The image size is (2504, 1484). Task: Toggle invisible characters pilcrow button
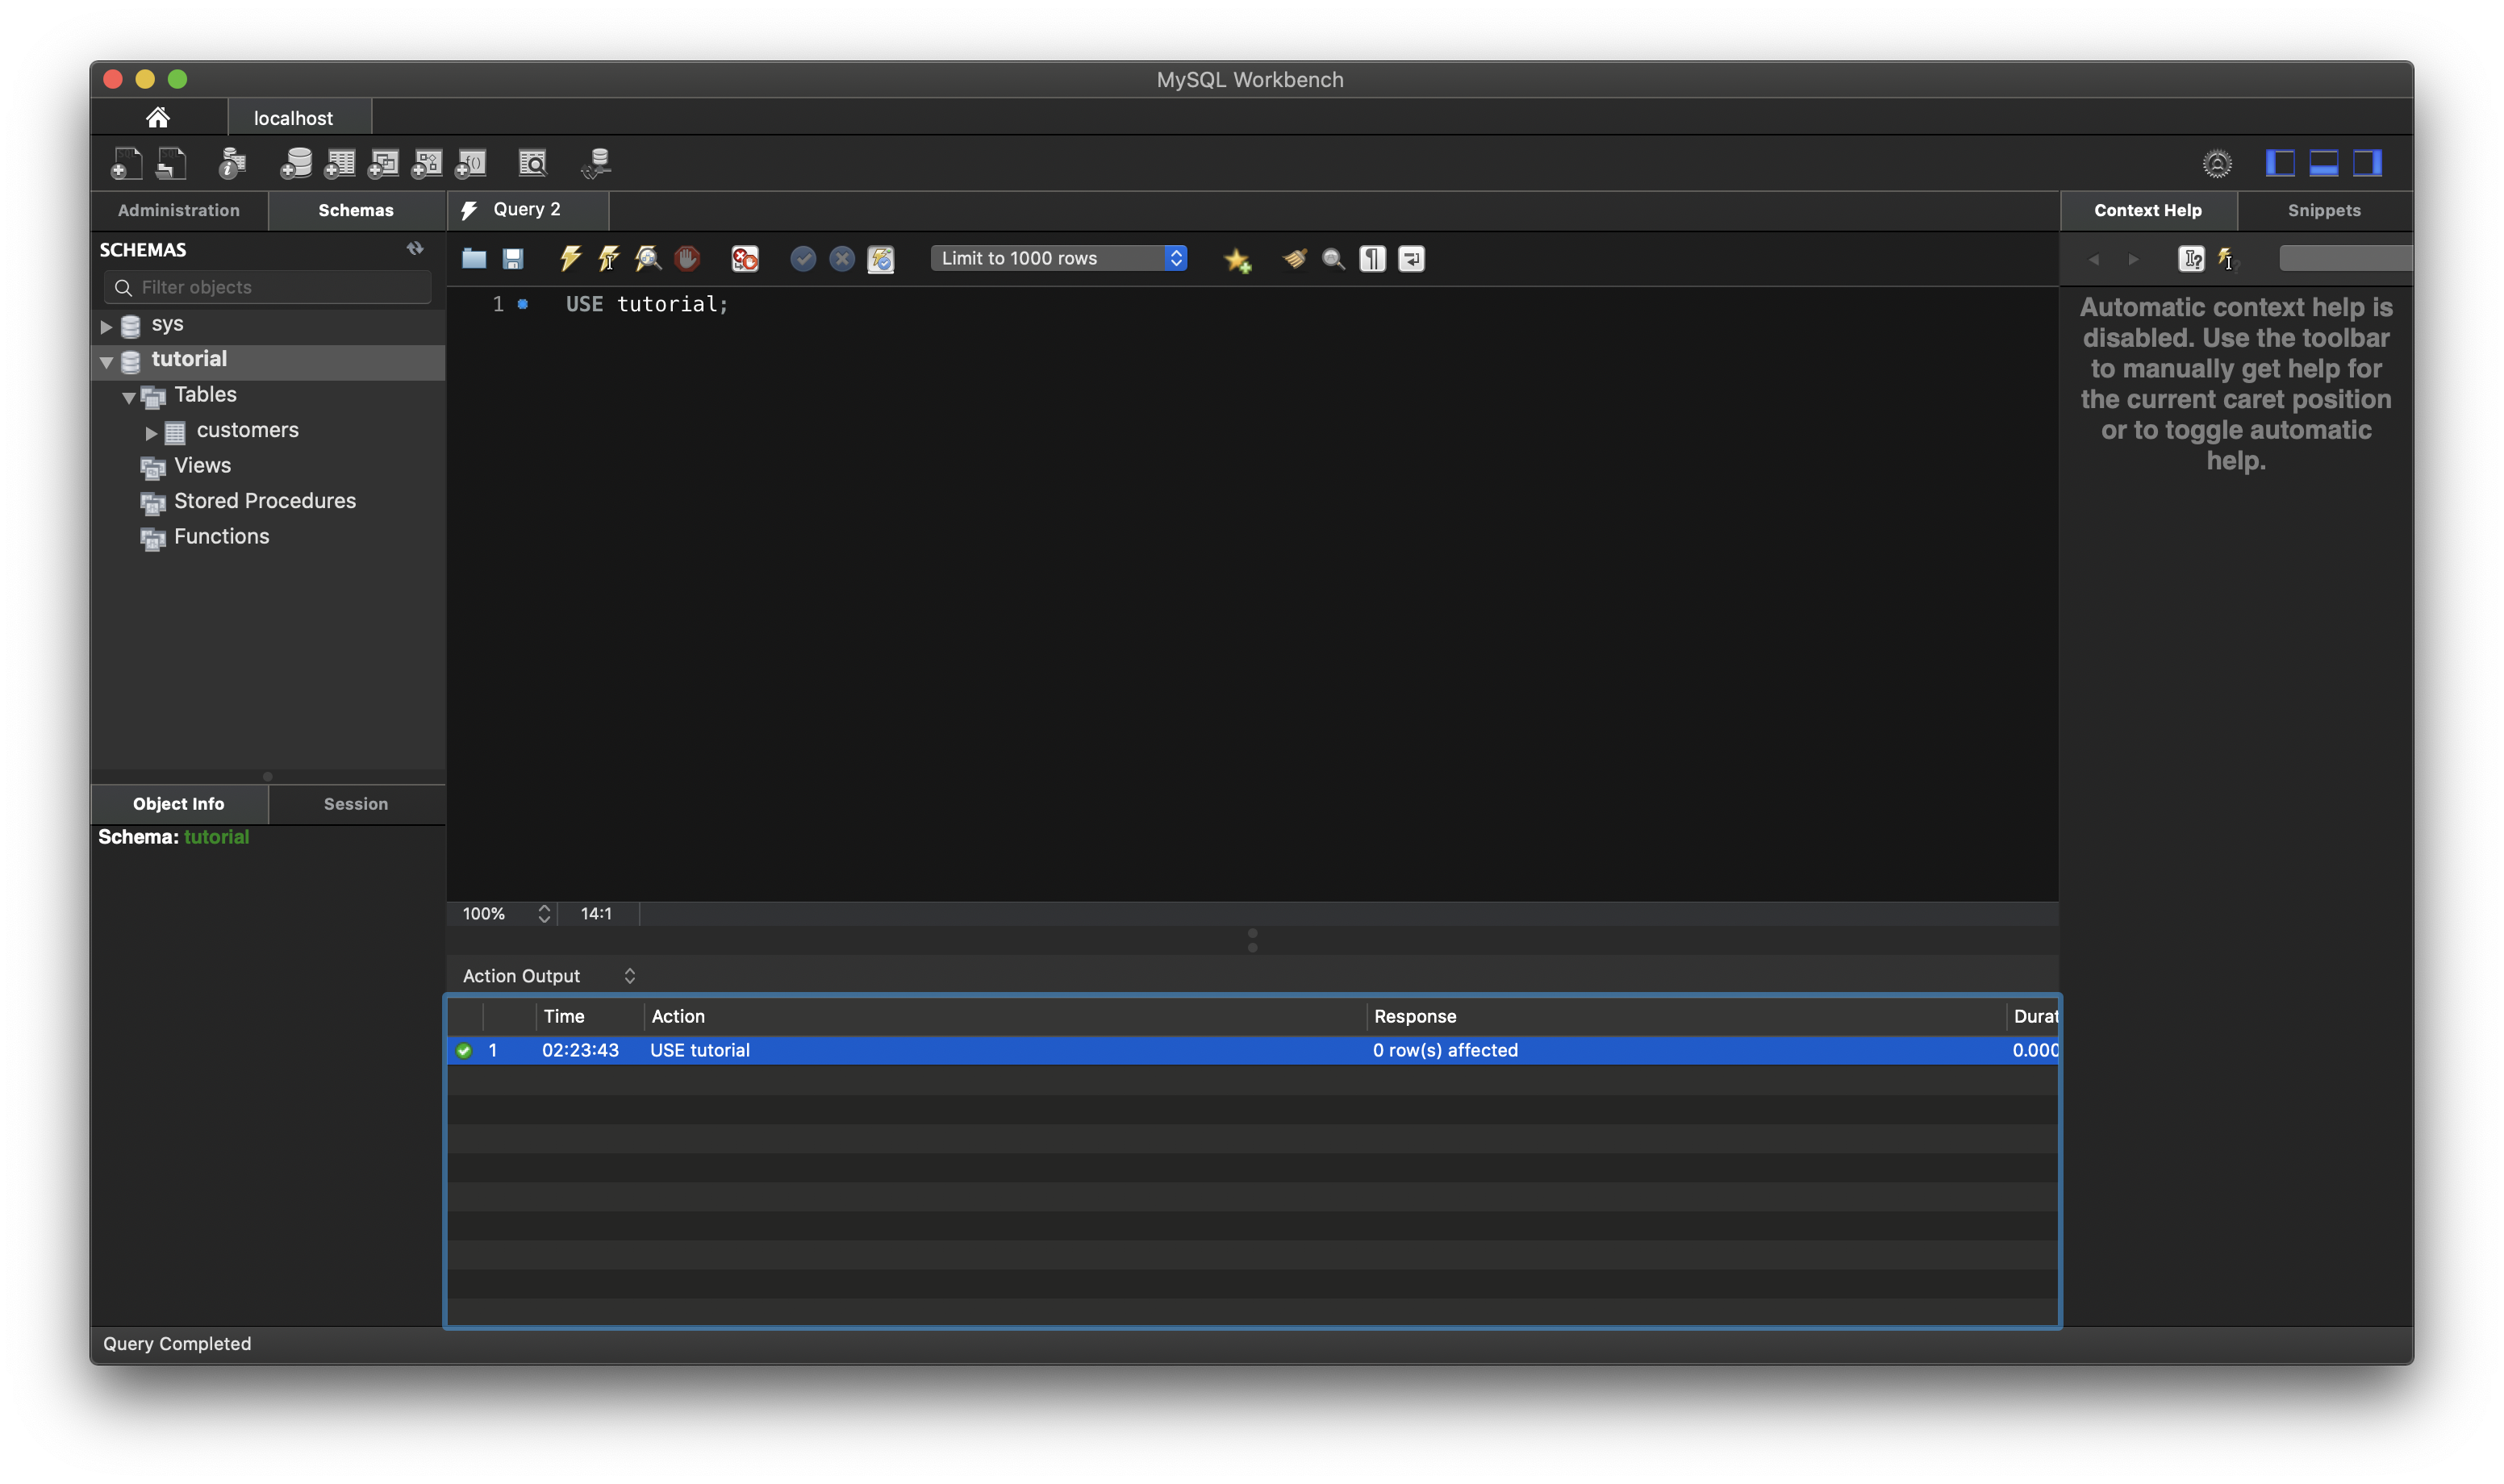[1372, 259]
